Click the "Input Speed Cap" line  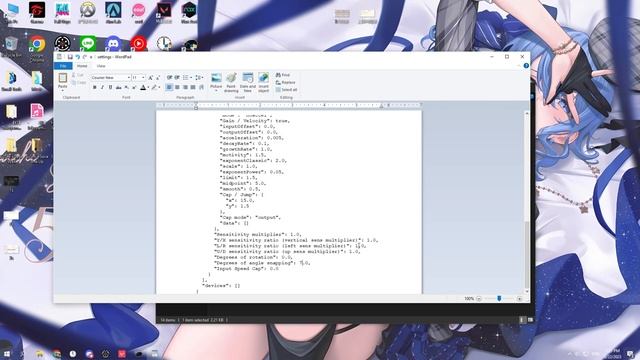tap(247, 269)
